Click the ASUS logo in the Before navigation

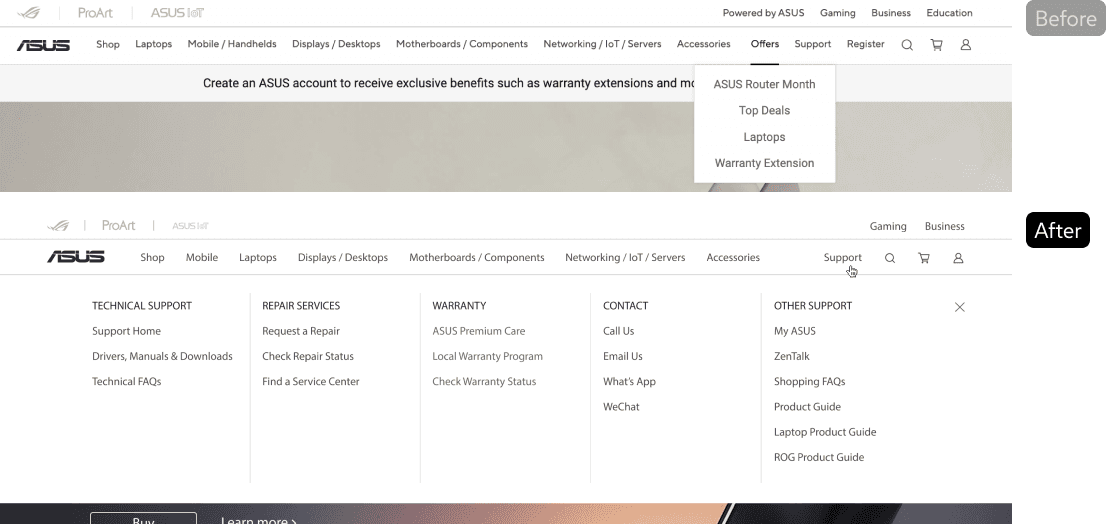coord(43,45)
